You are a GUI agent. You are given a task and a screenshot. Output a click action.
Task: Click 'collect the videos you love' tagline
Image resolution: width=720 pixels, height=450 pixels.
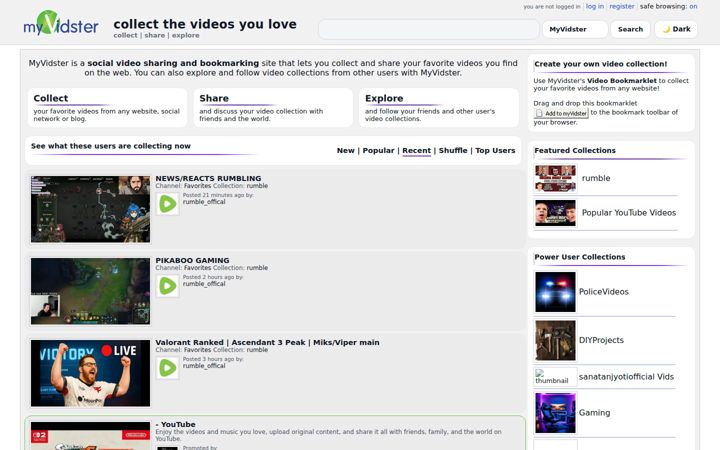pyautogui.click(x=205, y=24)
